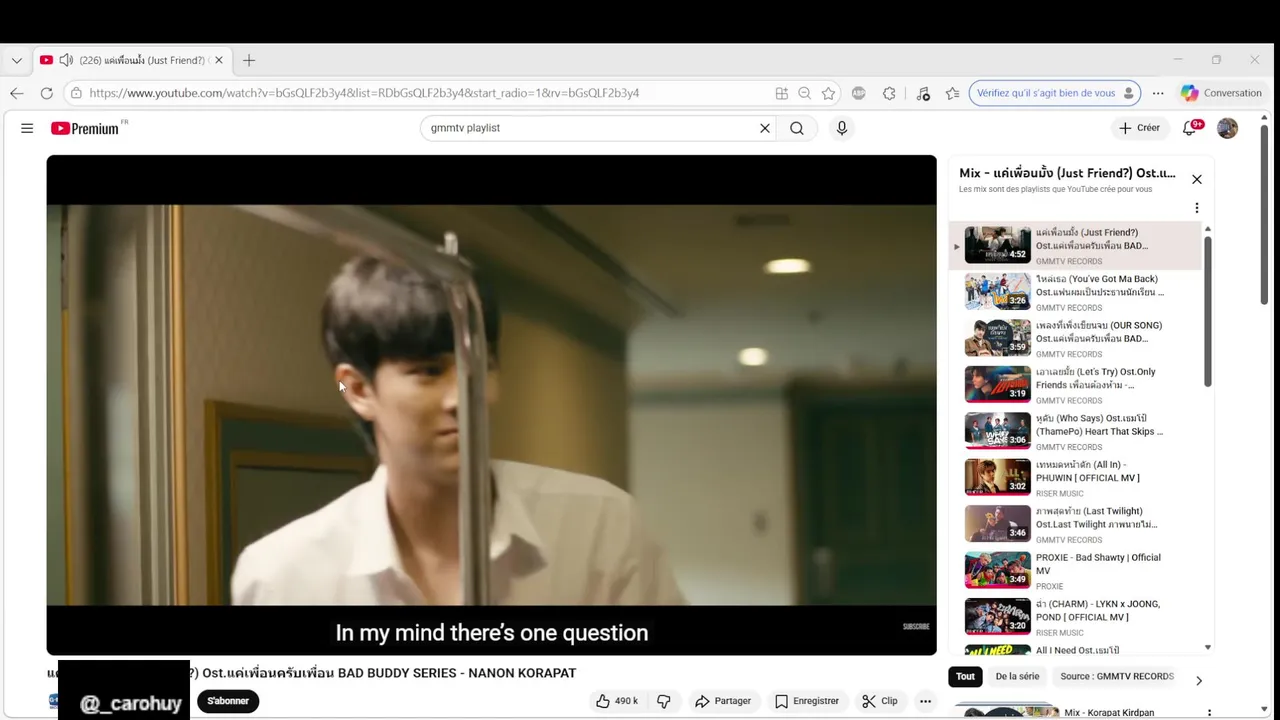Run search with magnifier button
Image resolution: width=1280 pixels, height=720 pixels.
point(797,128)
